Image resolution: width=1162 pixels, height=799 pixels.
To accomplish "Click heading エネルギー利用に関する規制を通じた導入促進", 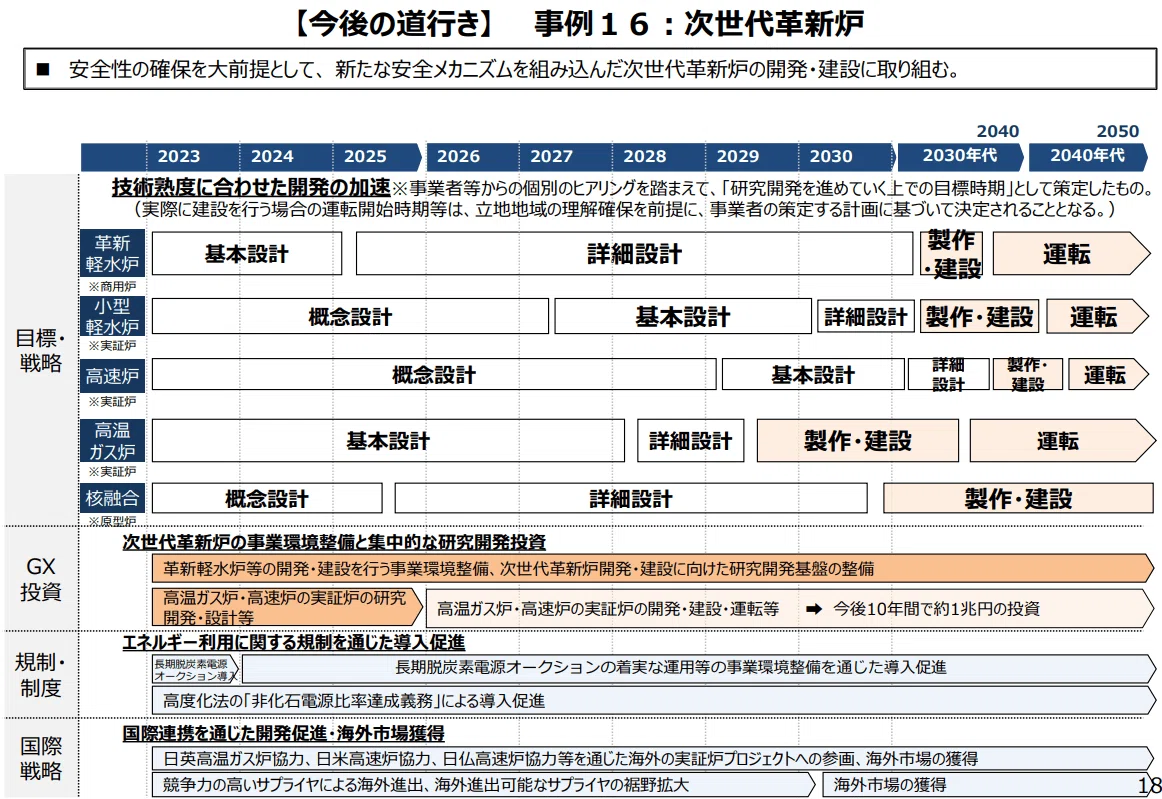I will pyautogui.click(x=293, y=642).
